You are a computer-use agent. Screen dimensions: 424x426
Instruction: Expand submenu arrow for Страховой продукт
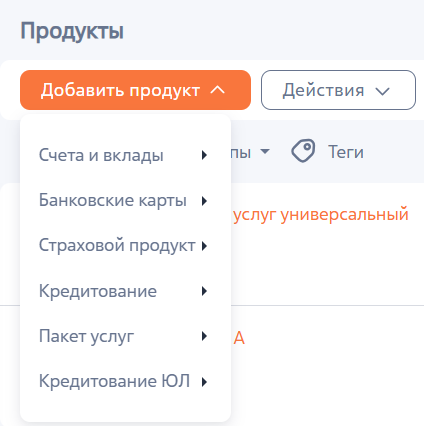[x=204, y=246]
